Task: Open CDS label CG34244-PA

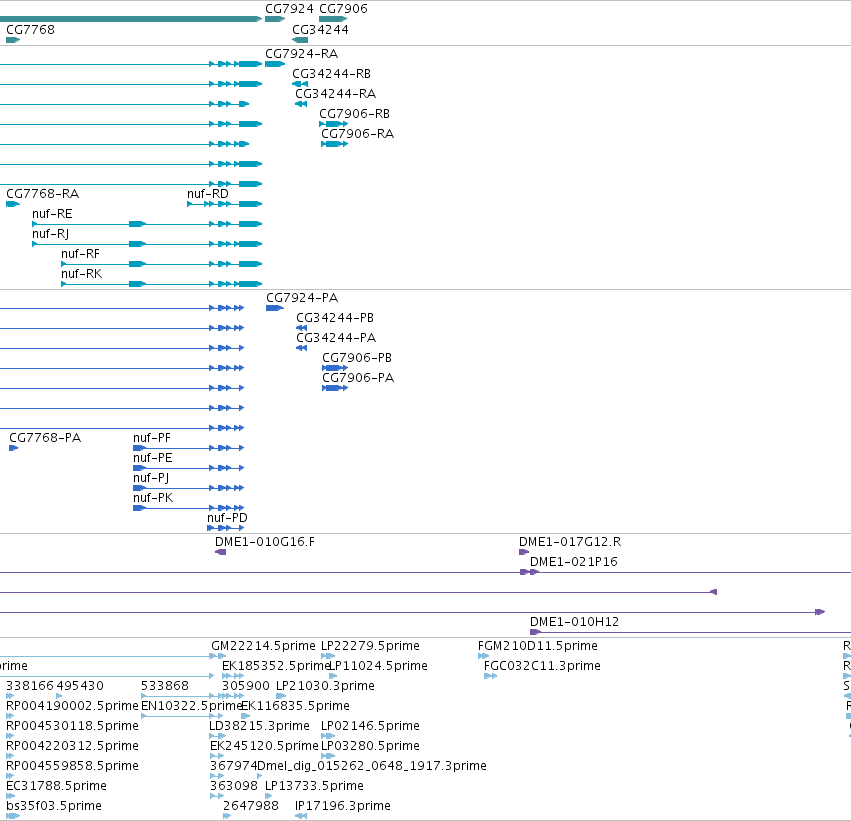Action: (x=336, y=338)
